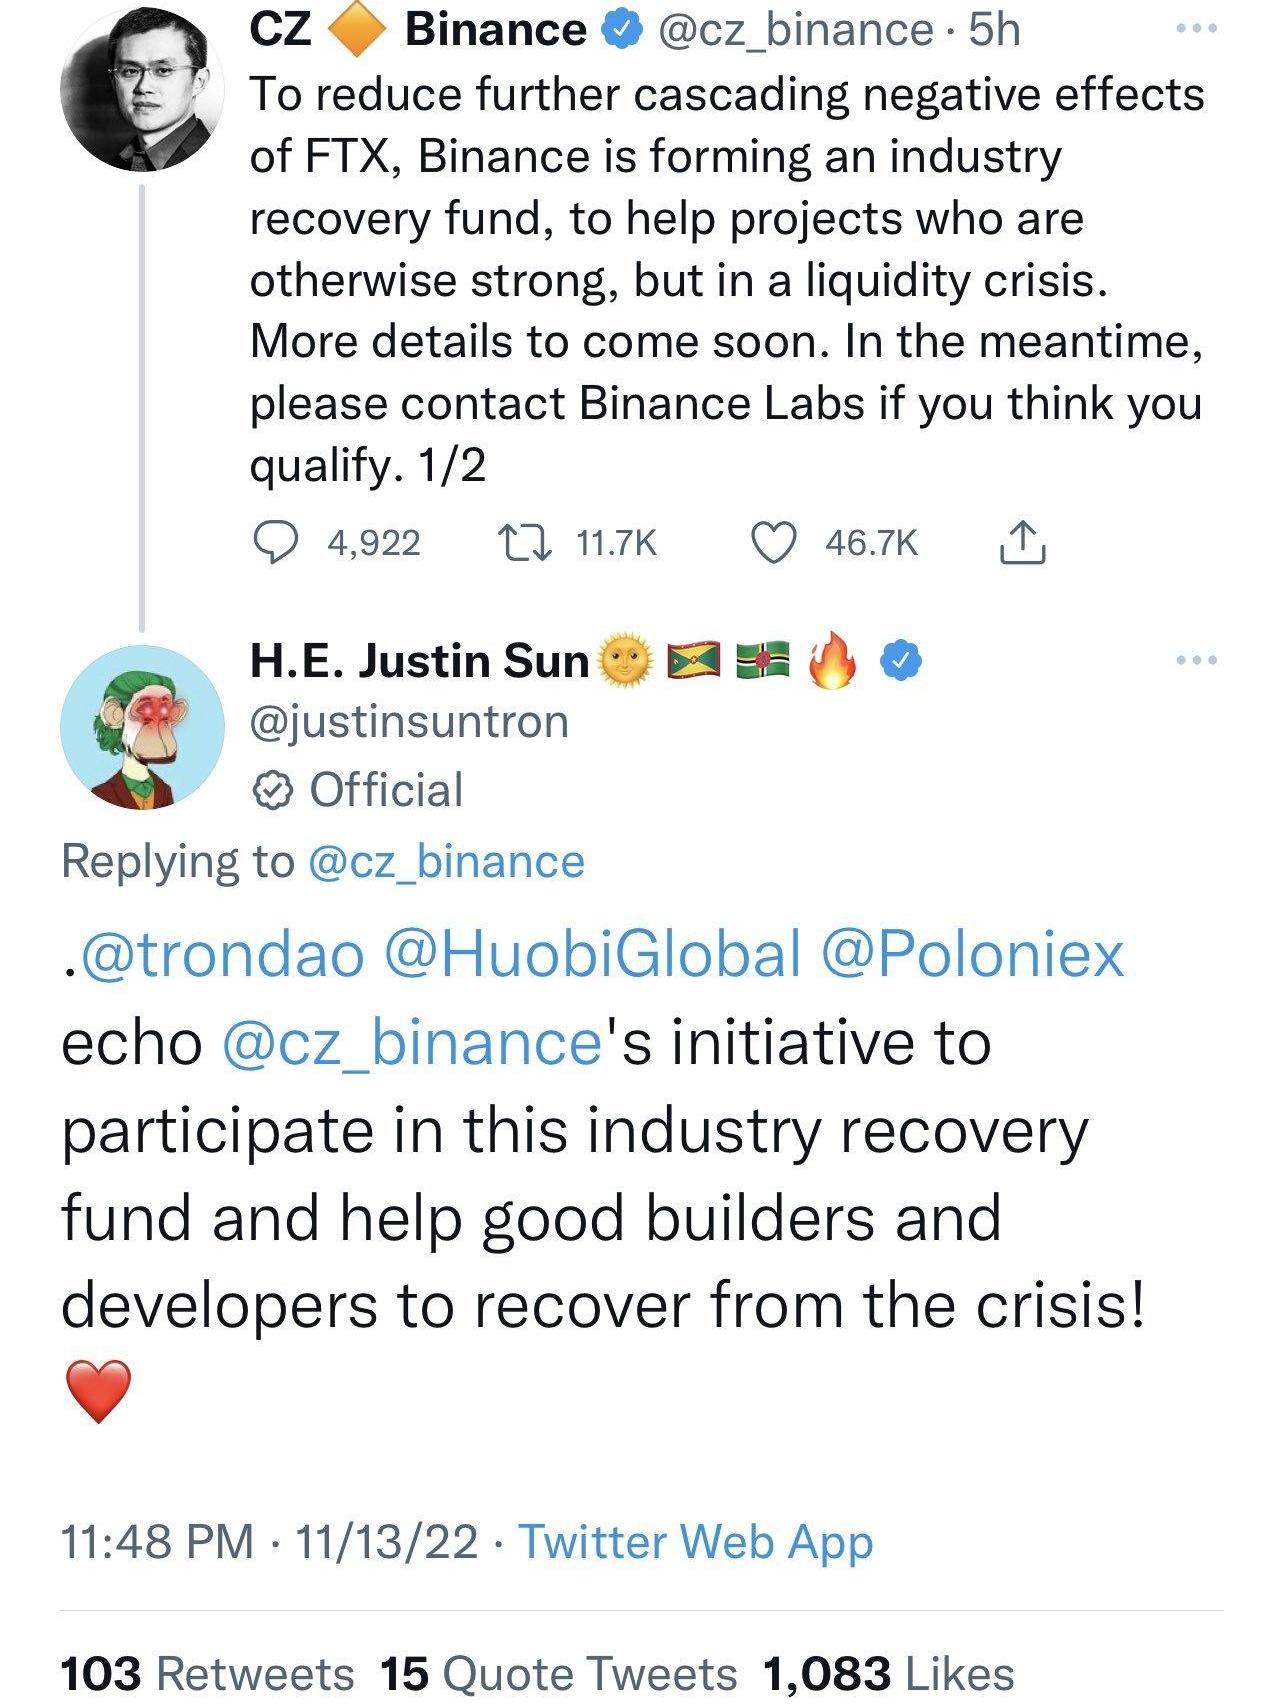Open the @HuobiGlobal mention
The height and width of the screenshot is (1706, 1284).
tap(593, 954)
